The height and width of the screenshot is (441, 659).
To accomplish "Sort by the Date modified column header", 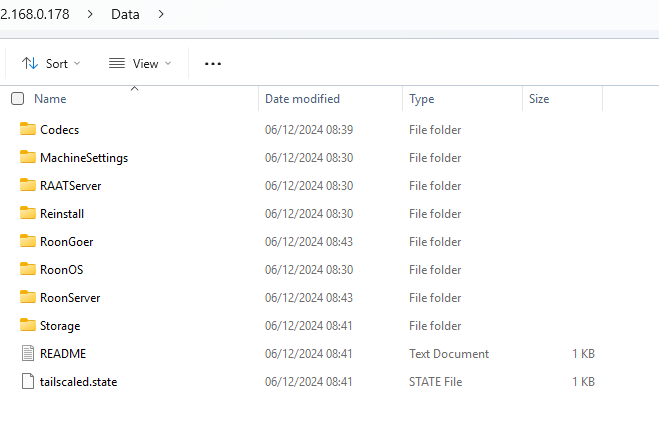I will (302, 99).
